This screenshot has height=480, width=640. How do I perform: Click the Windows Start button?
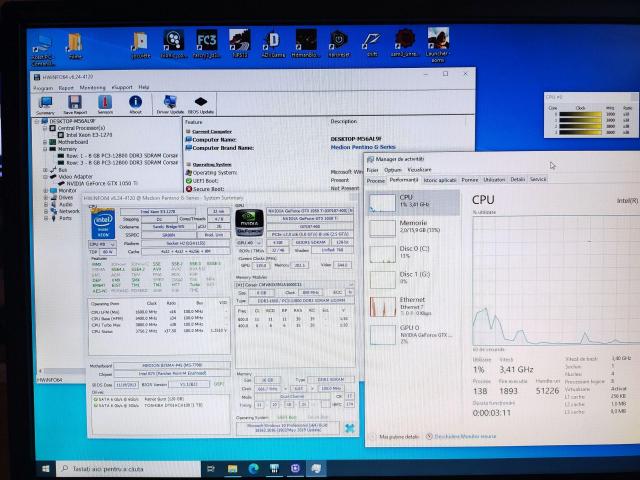click(x=46, y=469)
